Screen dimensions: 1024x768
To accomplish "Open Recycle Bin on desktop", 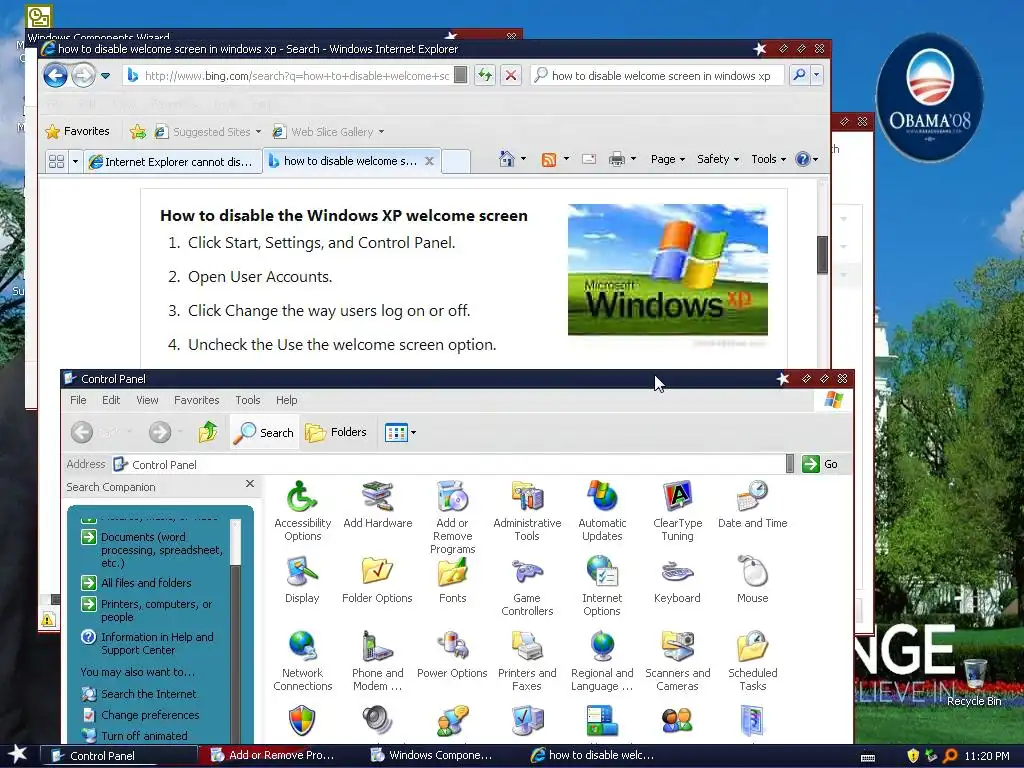I will pyautogui.click(x=974, y=682).
